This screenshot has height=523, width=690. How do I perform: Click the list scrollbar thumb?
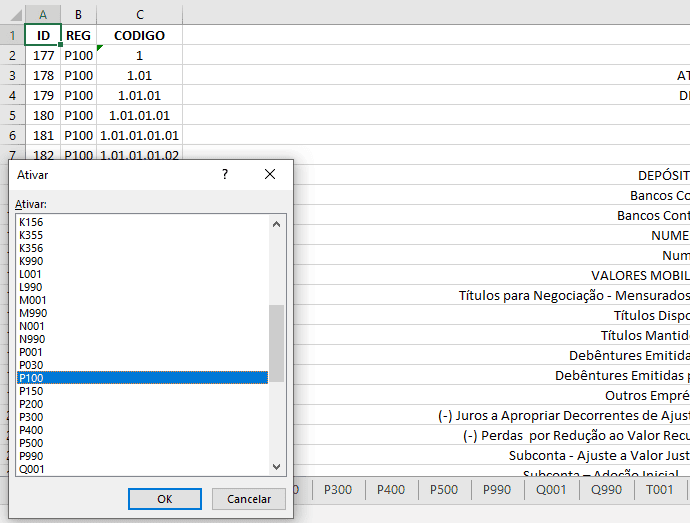277,343
